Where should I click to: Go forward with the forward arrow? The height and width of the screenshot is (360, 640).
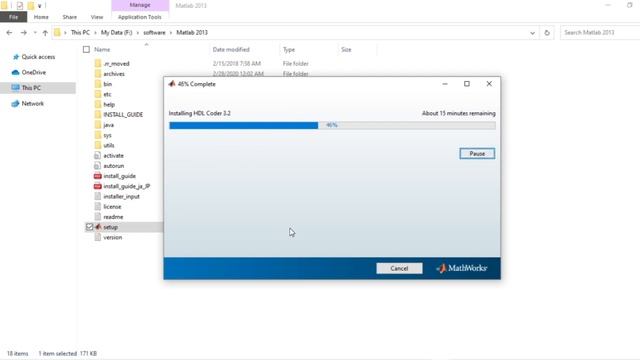[x=24, y=33]
